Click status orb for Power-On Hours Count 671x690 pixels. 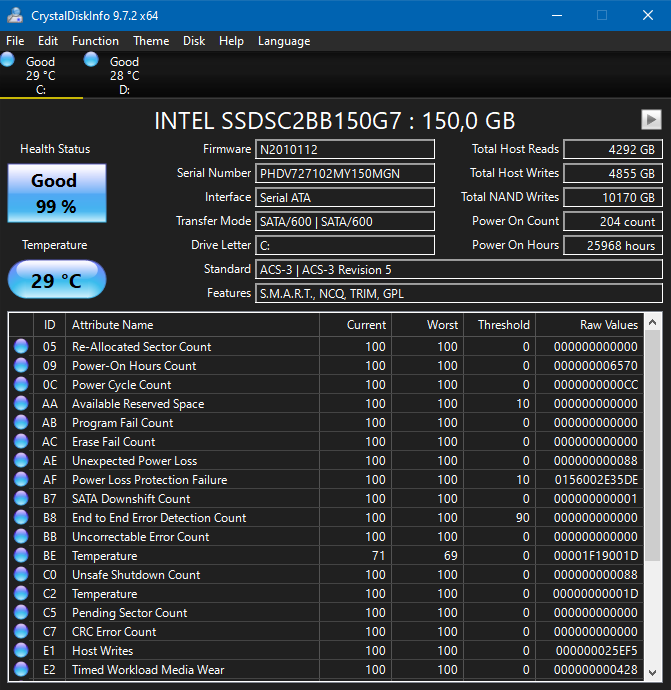(21, 365)
